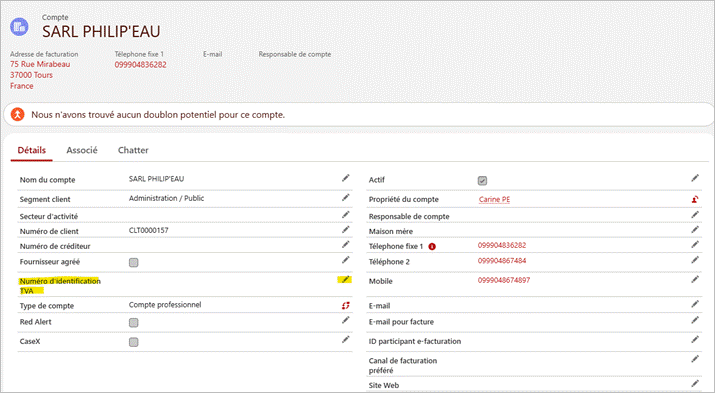Edit the Actif field pencil icon

[x=694, y=178]
